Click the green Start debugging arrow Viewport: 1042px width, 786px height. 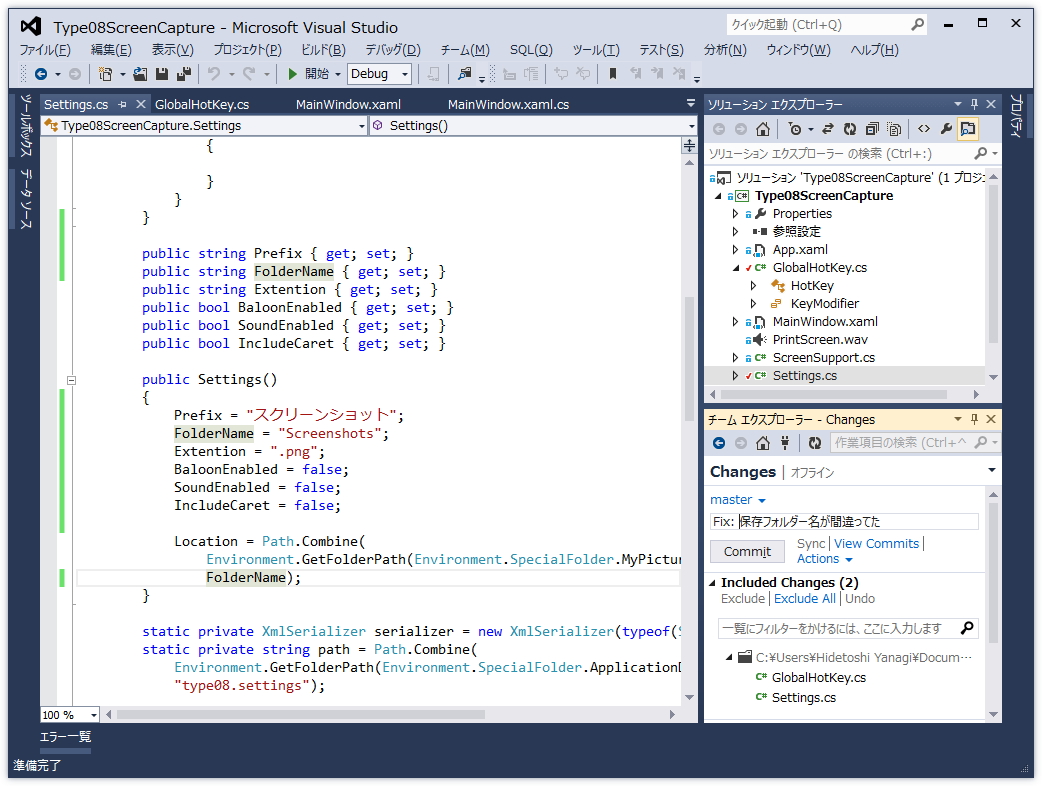point(292,74)
